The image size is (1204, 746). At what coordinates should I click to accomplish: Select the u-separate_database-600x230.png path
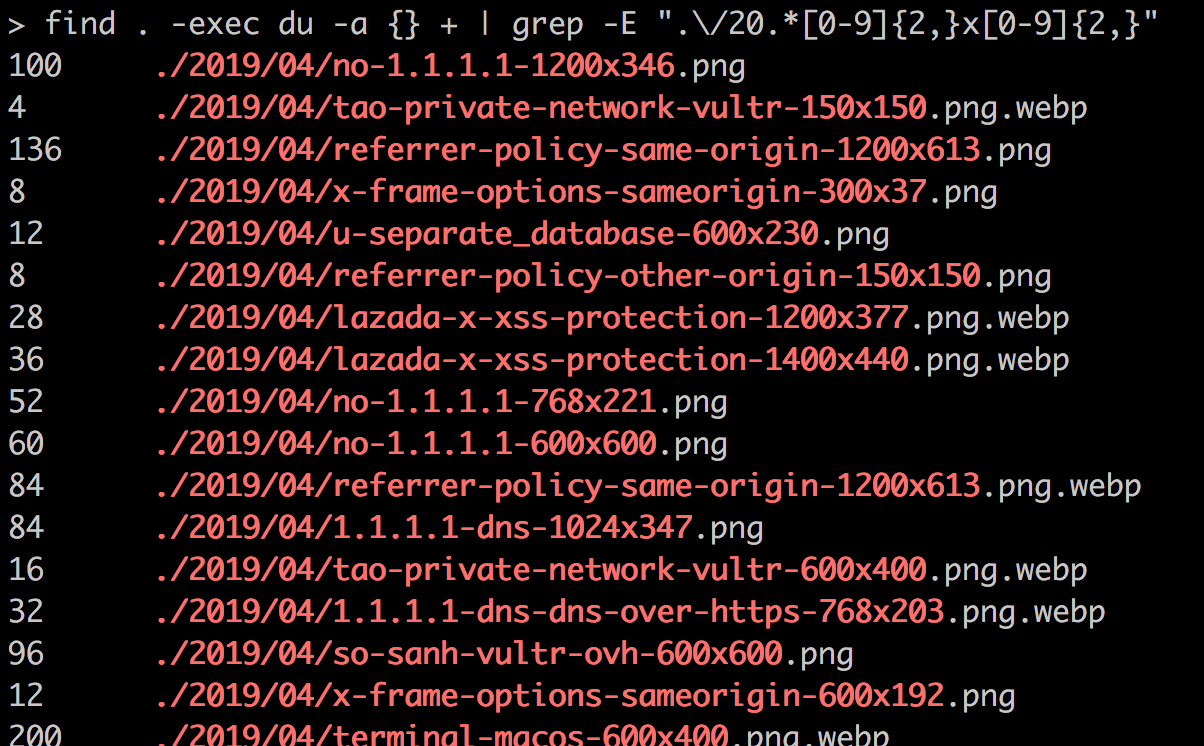[x=523, y=234]
